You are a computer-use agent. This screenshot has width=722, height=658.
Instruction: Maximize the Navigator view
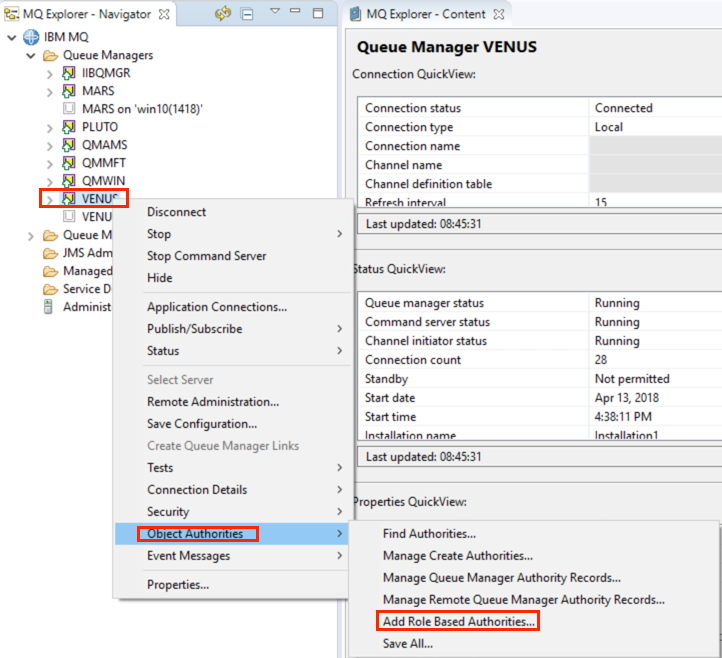[x=318, y=13]
